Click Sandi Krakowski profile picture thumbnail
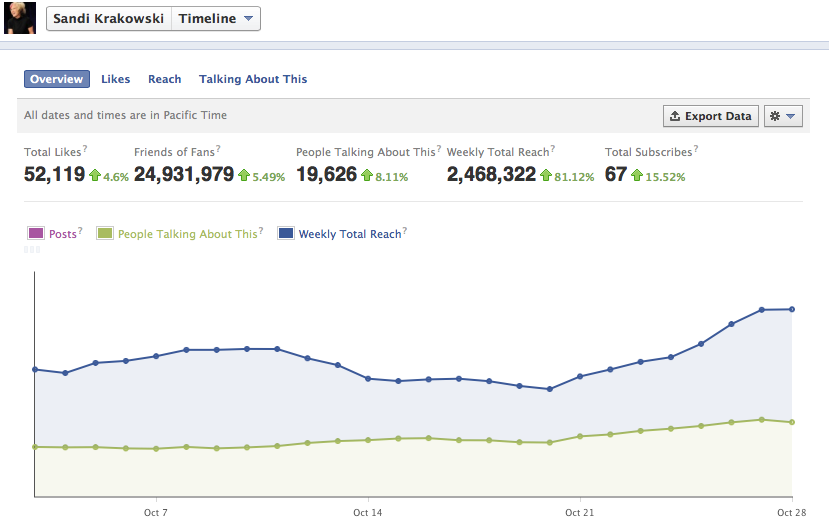Screen dimensions: 829x526 [20, 18]
